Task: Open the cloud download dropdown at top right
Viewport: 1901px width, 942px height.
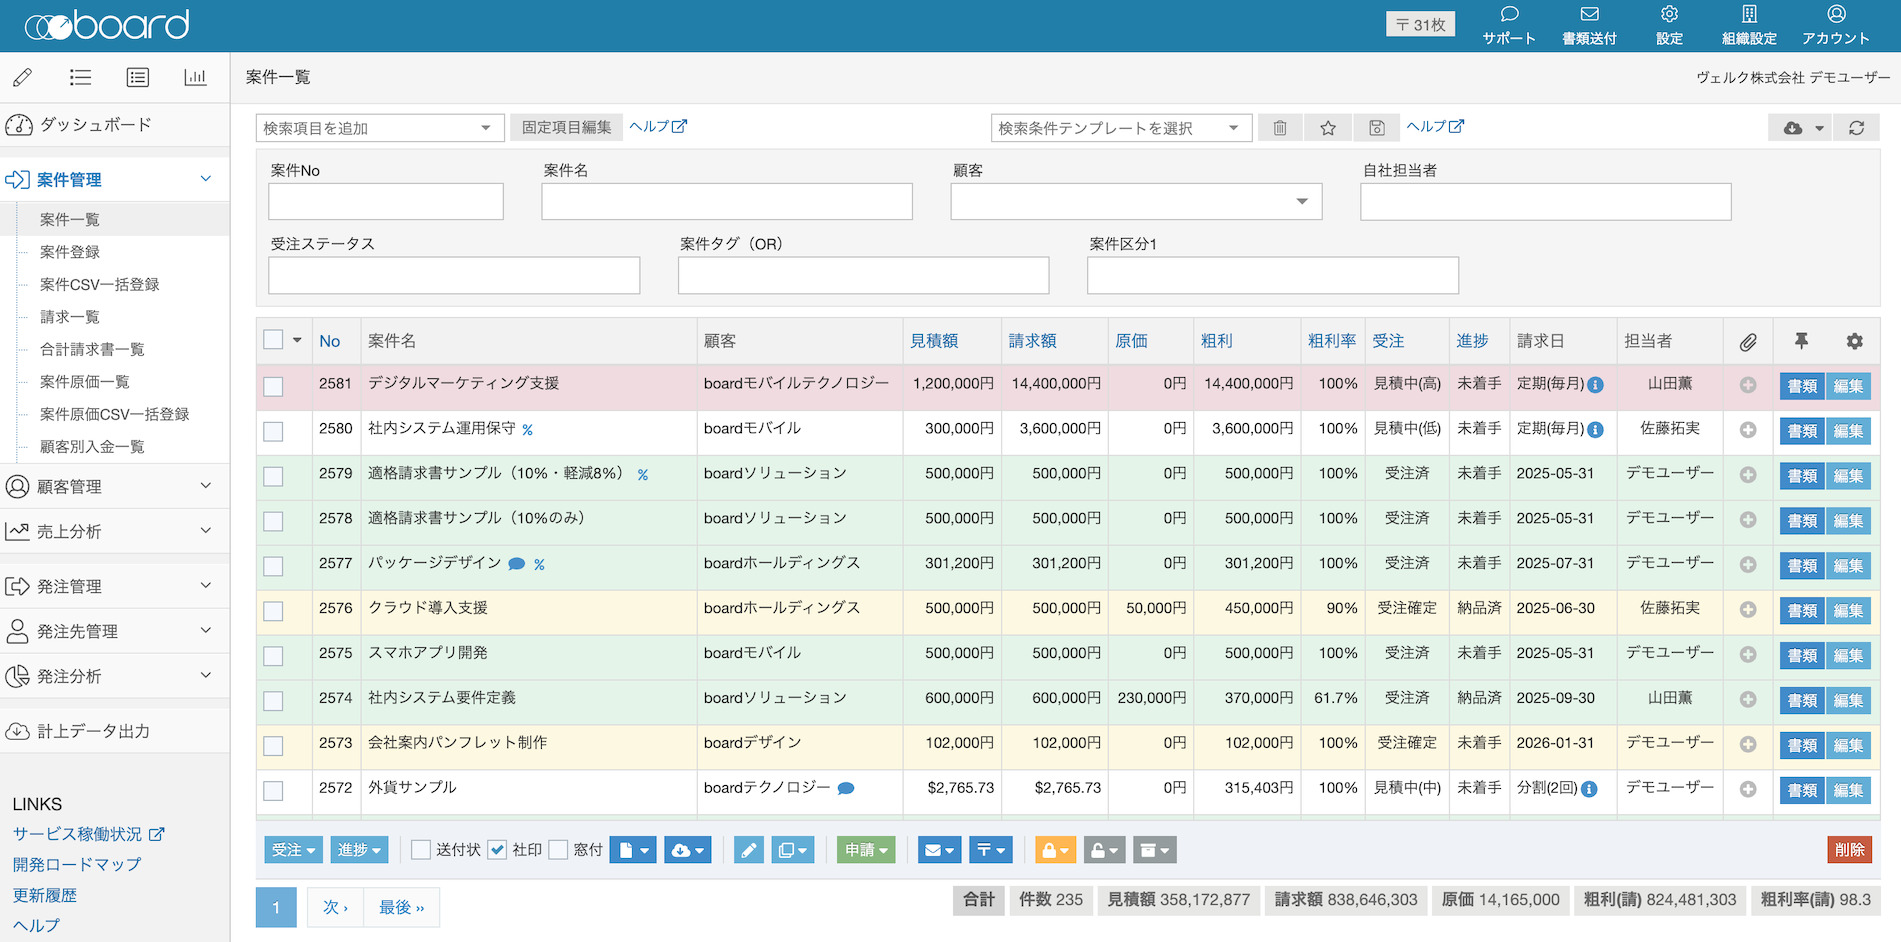Action: (1800, 128)
